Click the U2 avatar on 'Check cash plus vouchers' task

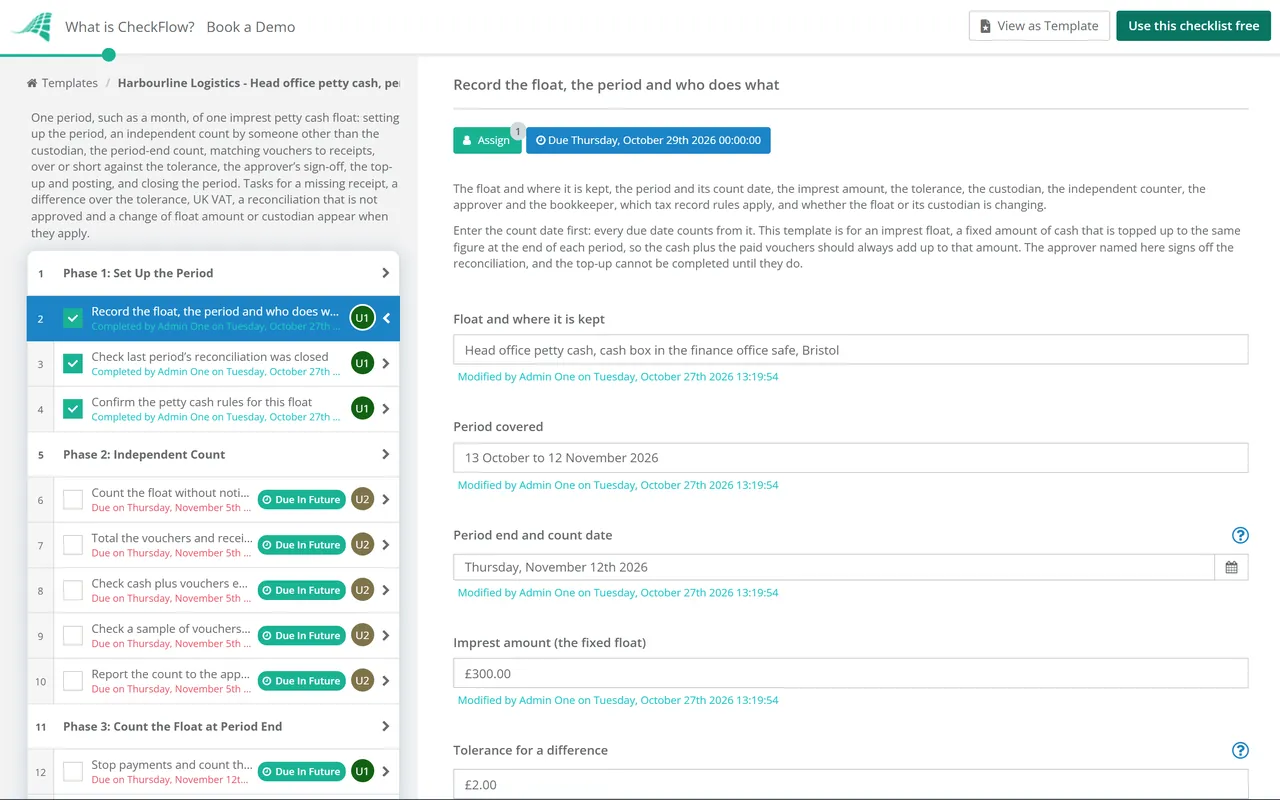click(362, 590)
